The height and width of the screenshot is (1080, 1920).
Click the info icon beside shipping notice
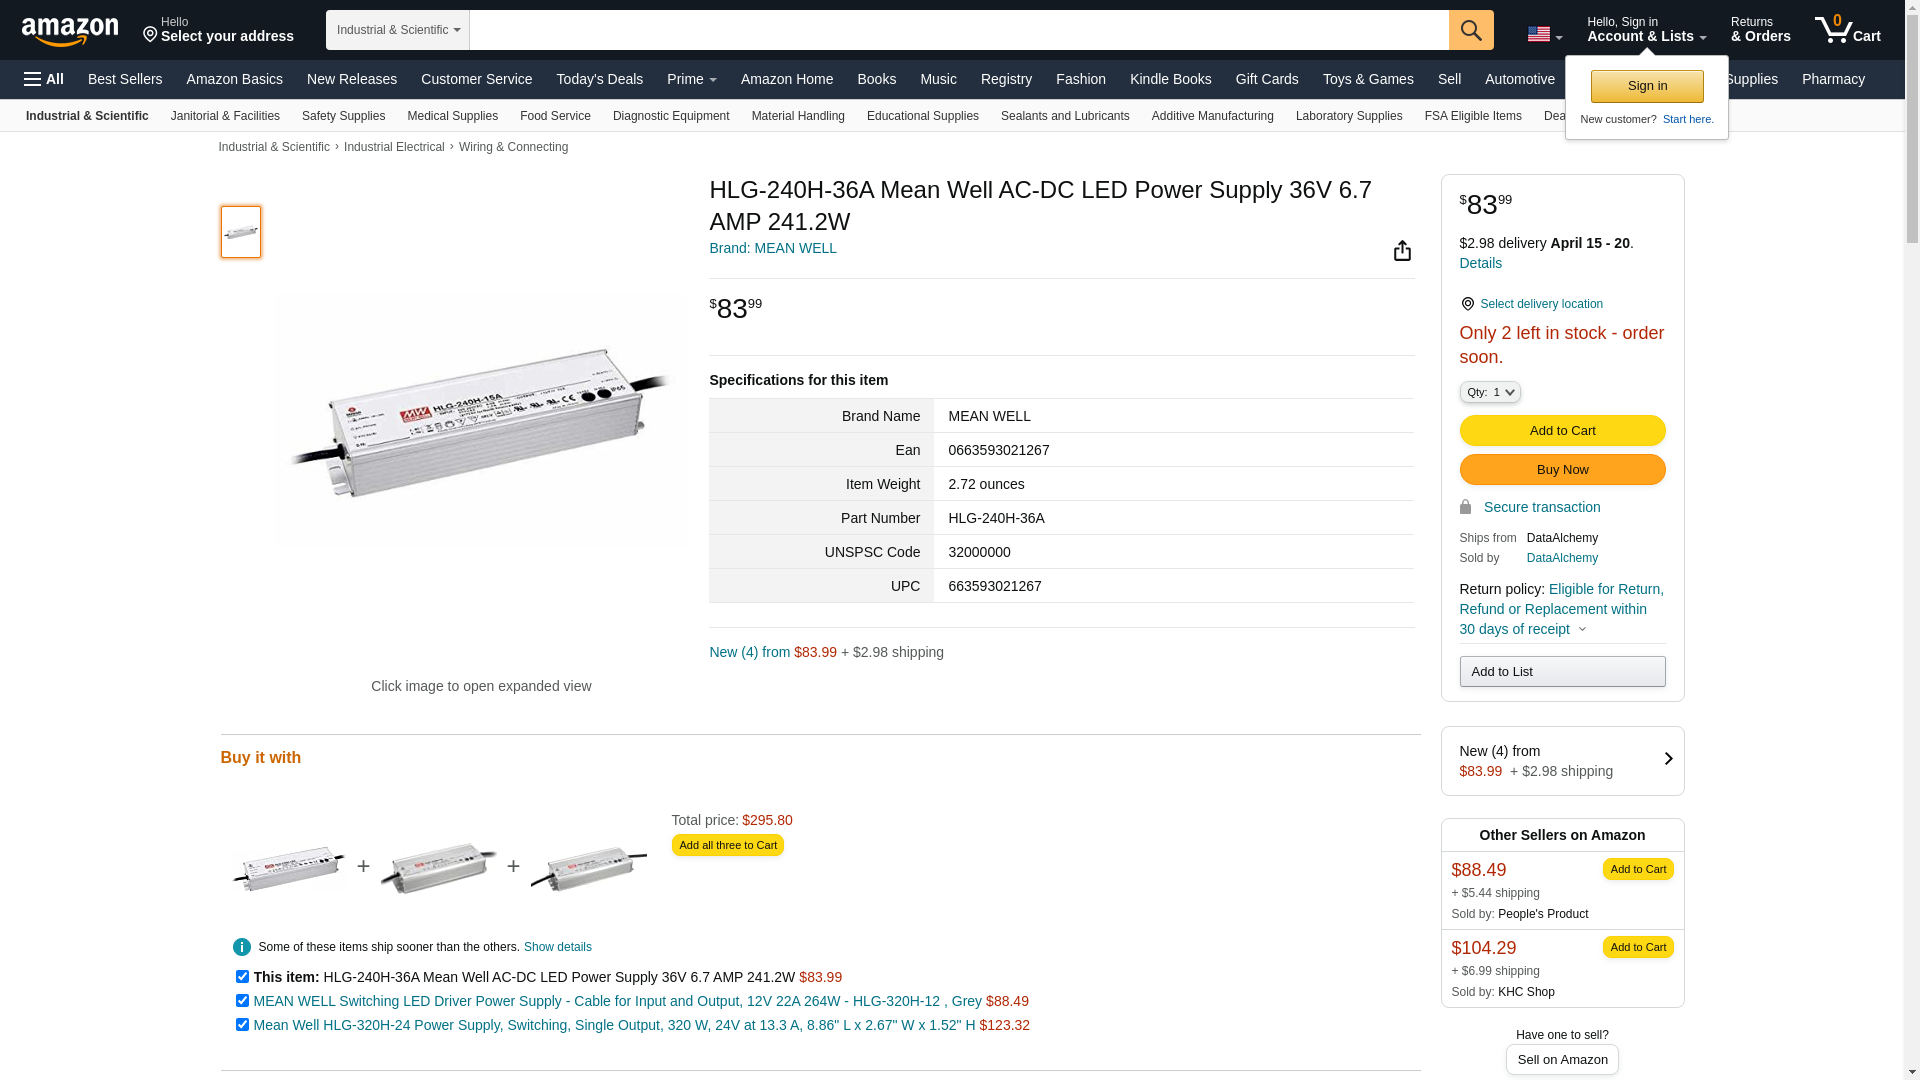click(x=242, y=947)
